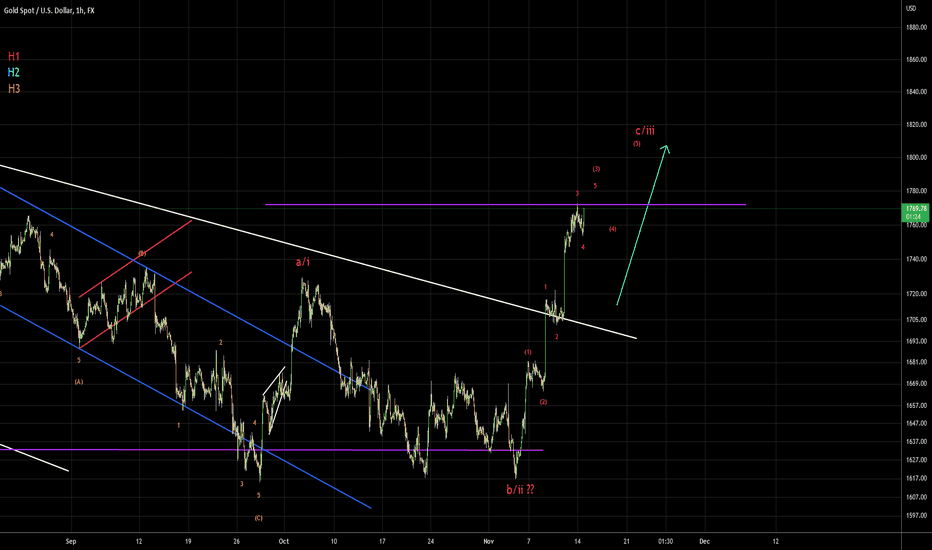This screenshot has width=932, height=550.
Task: Click the 1647.00 price axis value
Action: [917, 423]
